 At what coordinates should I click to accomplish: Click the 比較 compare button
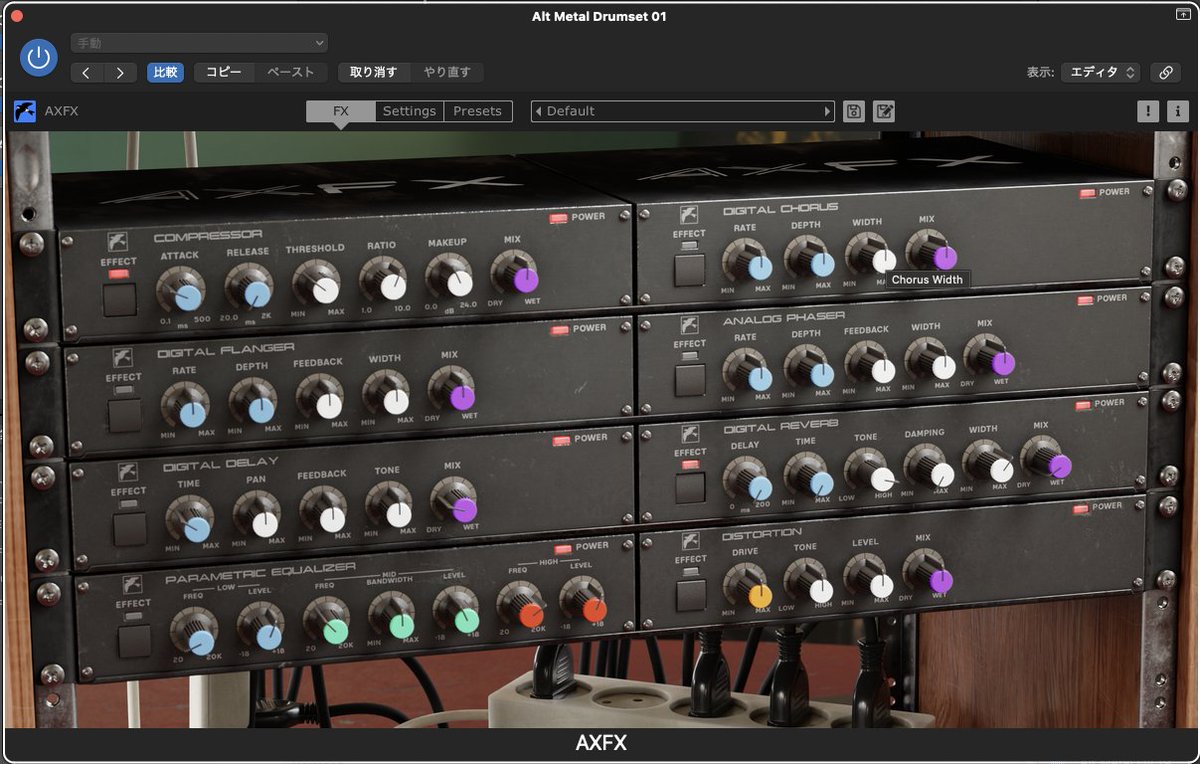coord(166,72)
